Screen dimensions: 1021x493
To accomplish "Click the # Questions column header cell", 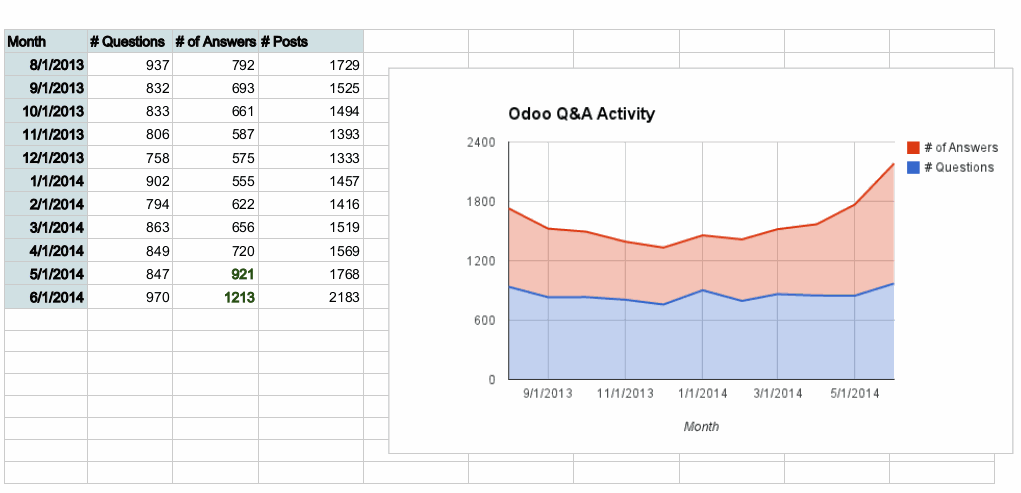I will pyautogui.click(x=129, y=42).
